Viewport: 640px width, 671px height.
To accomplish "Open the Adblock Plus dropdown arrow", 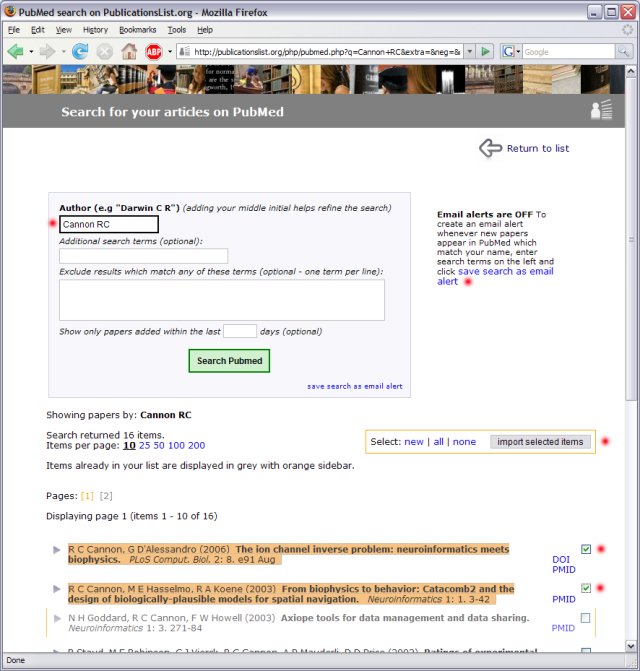I will click(170, 51).
